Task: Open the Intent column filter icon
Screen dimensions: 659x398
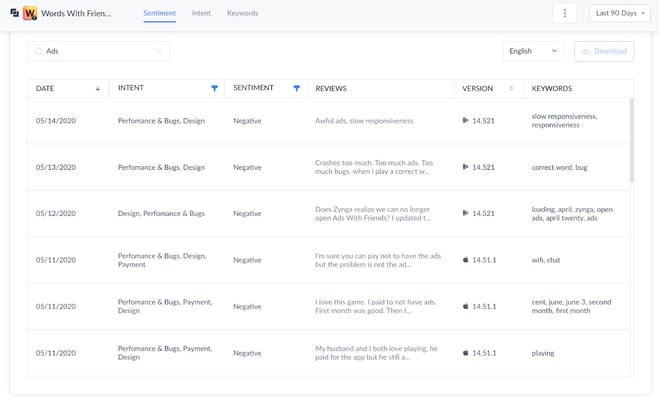Action: click(x=214, y=88)
